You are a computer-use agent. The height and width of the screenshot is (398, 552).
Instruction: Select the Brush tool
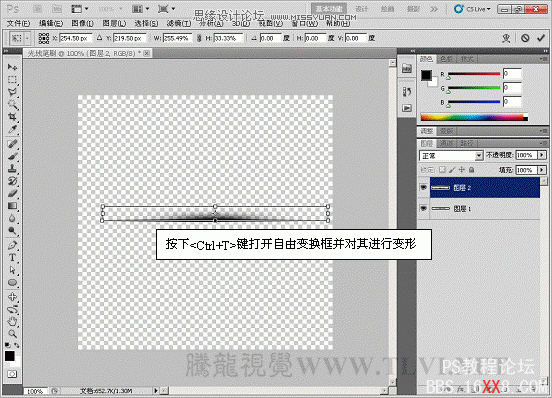(12, 156)
